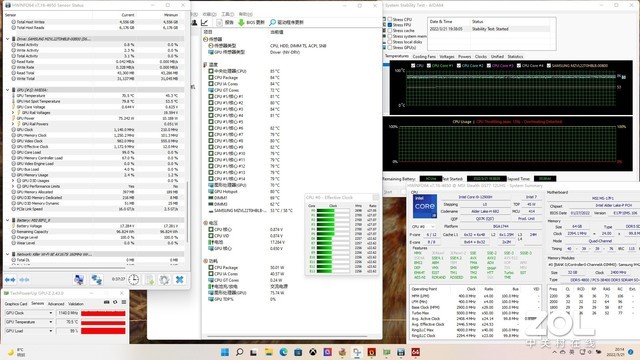Toggle CPU Core #1 graph legend checkbox
640x360 pixels.
point(429,65)
